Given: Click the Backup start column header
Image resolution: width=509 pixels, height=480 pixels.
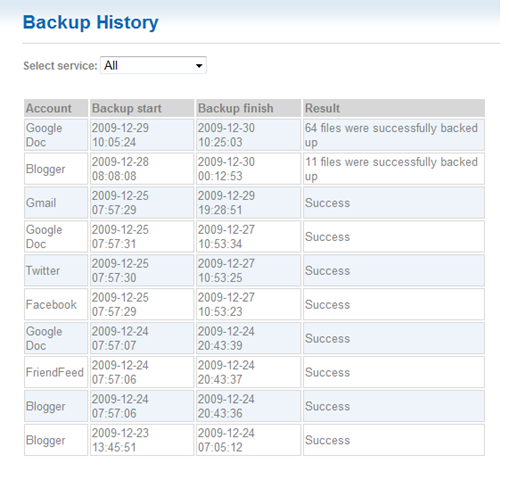Looking at the screenshot, I should (x=142, y=108).
